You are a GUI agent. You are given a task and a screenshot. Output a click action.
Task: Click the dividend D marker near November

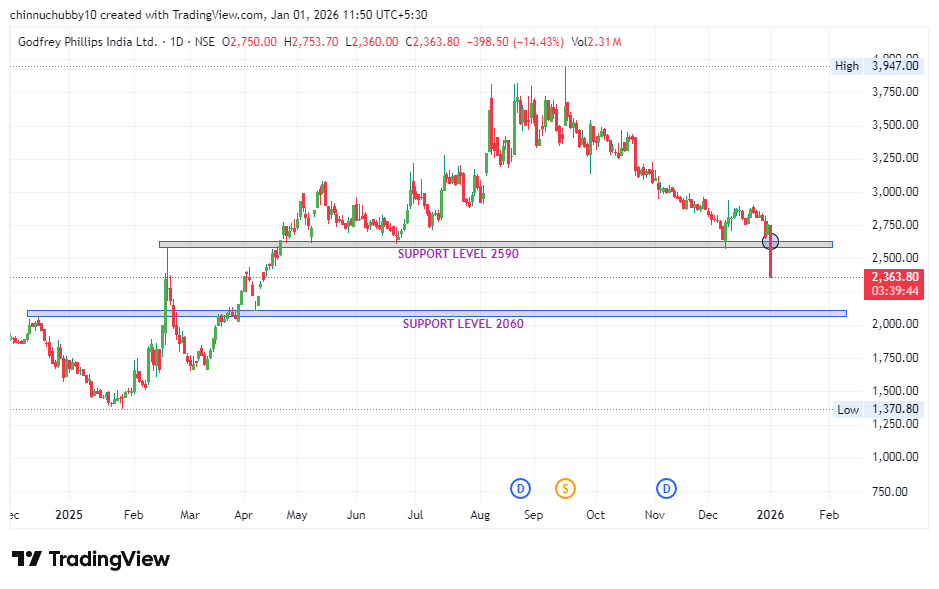[x=666, y=488]
